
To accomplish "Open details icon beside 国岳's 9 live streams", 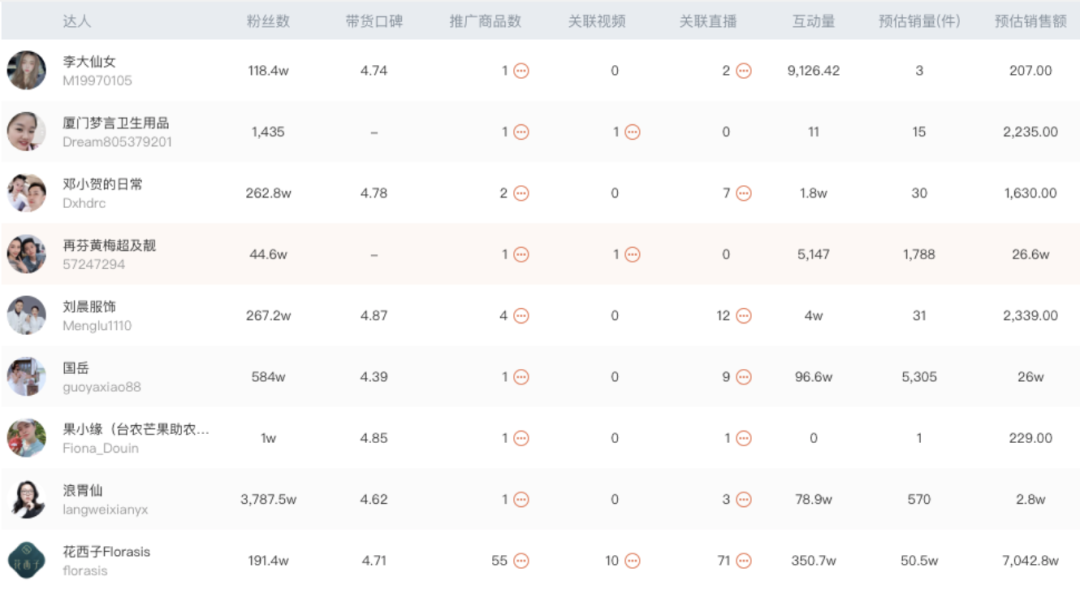I will [x=744, y=377].
